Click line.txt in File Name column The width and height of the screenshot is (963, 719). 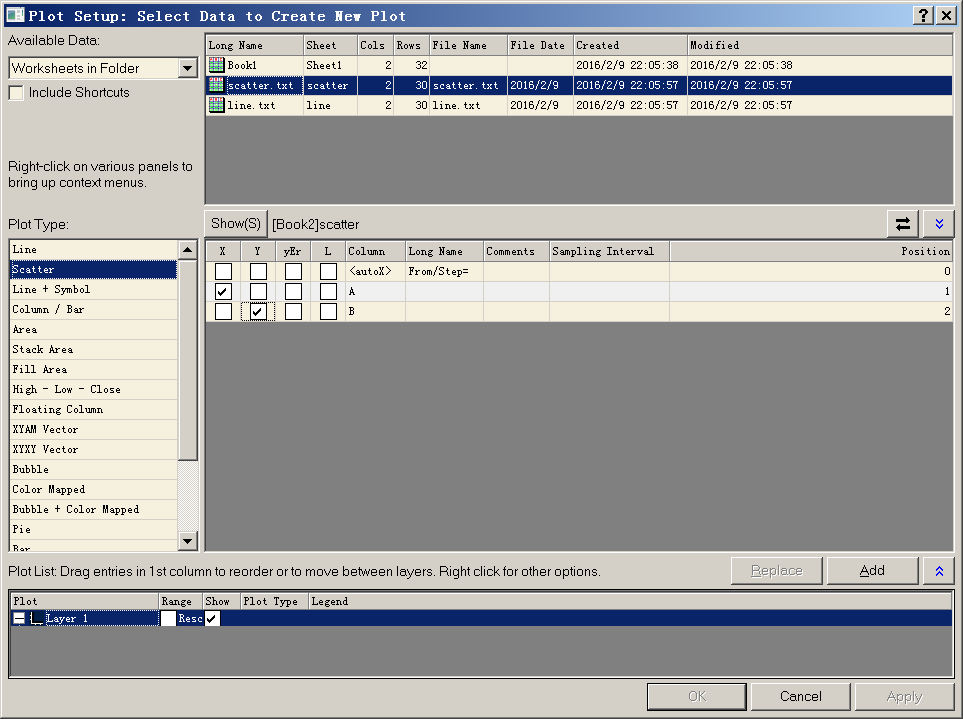point(468,105)
